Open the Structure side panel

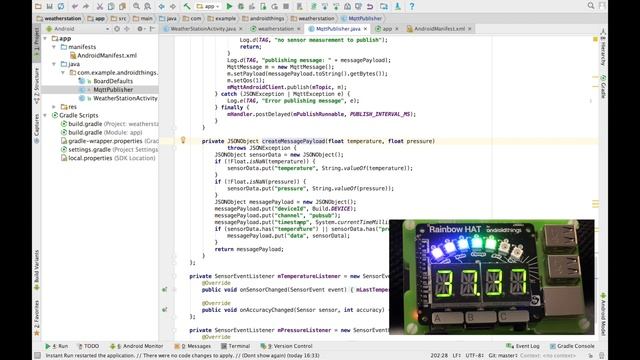tap(36, 85)
